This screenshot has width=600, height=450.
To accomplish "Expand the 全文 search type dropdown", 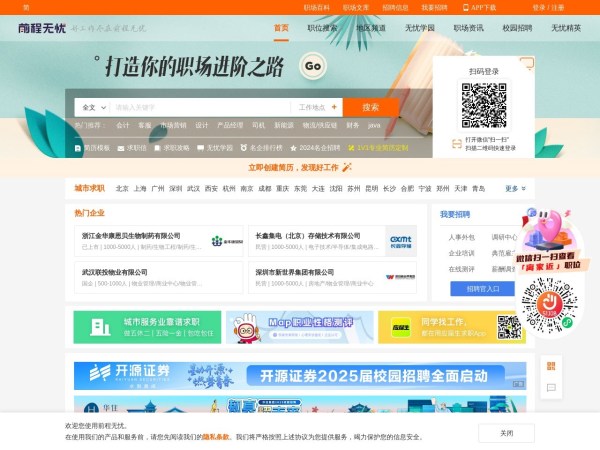I will pyautogui.click(x=92, y=107).
